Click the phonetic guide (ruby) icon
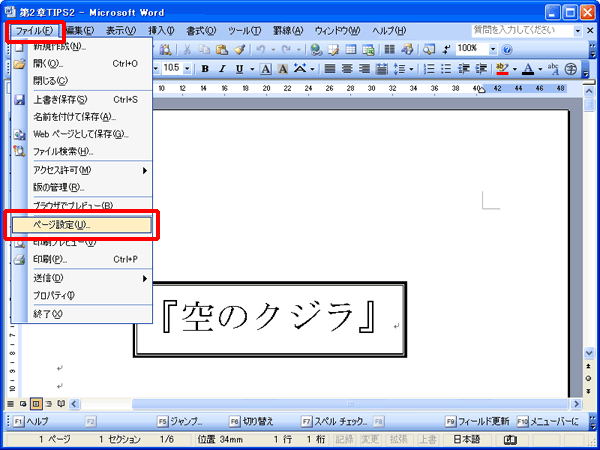 [553, 69]
